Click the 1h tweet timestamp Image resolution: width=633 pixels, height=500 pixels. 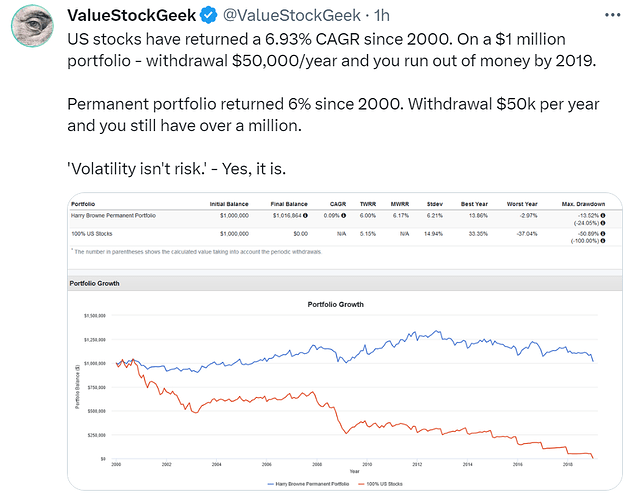[381, 15]
